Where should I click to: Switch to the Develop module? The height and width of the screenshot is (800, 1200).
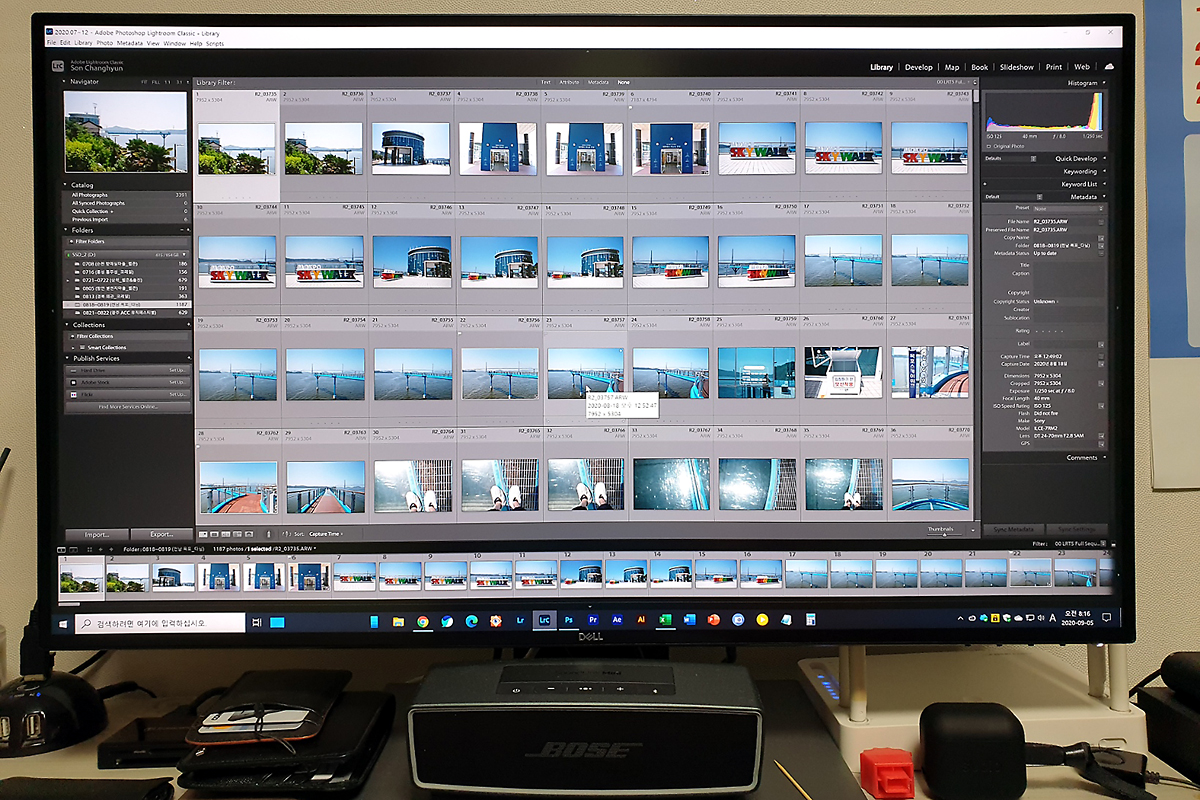click(918, 67)
